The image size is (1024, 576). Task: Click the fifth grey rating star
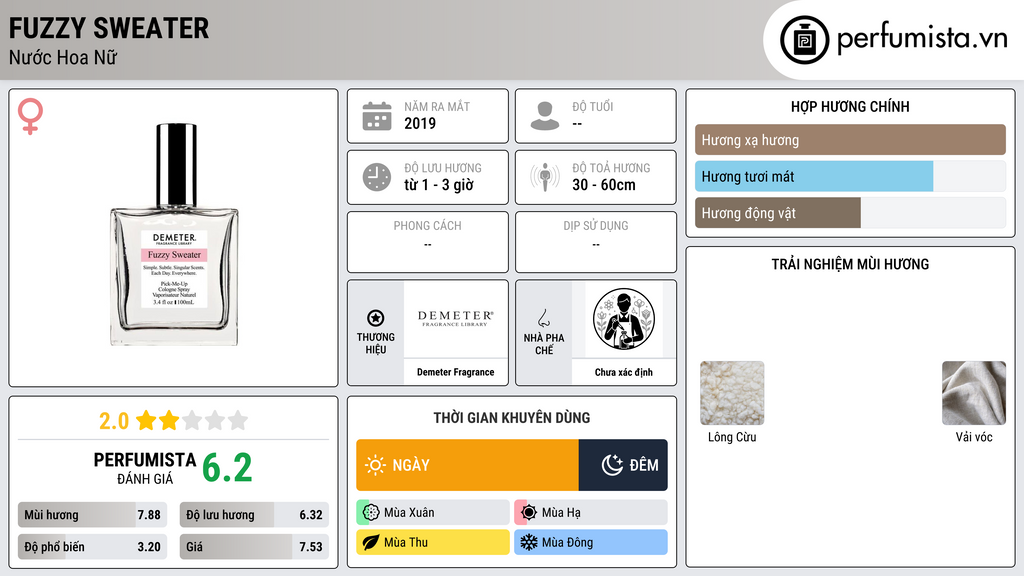pos(238,420)
